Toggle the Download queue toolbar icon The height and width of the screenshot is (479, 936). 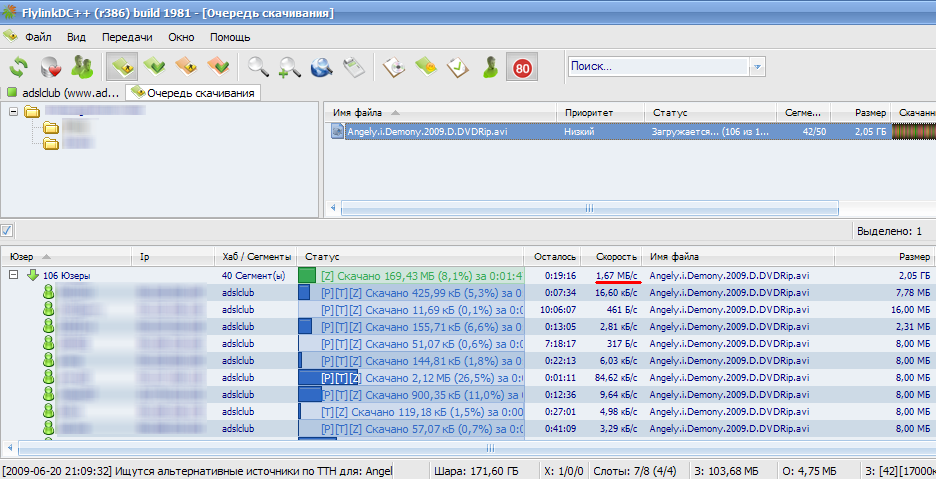pos(122,66)
